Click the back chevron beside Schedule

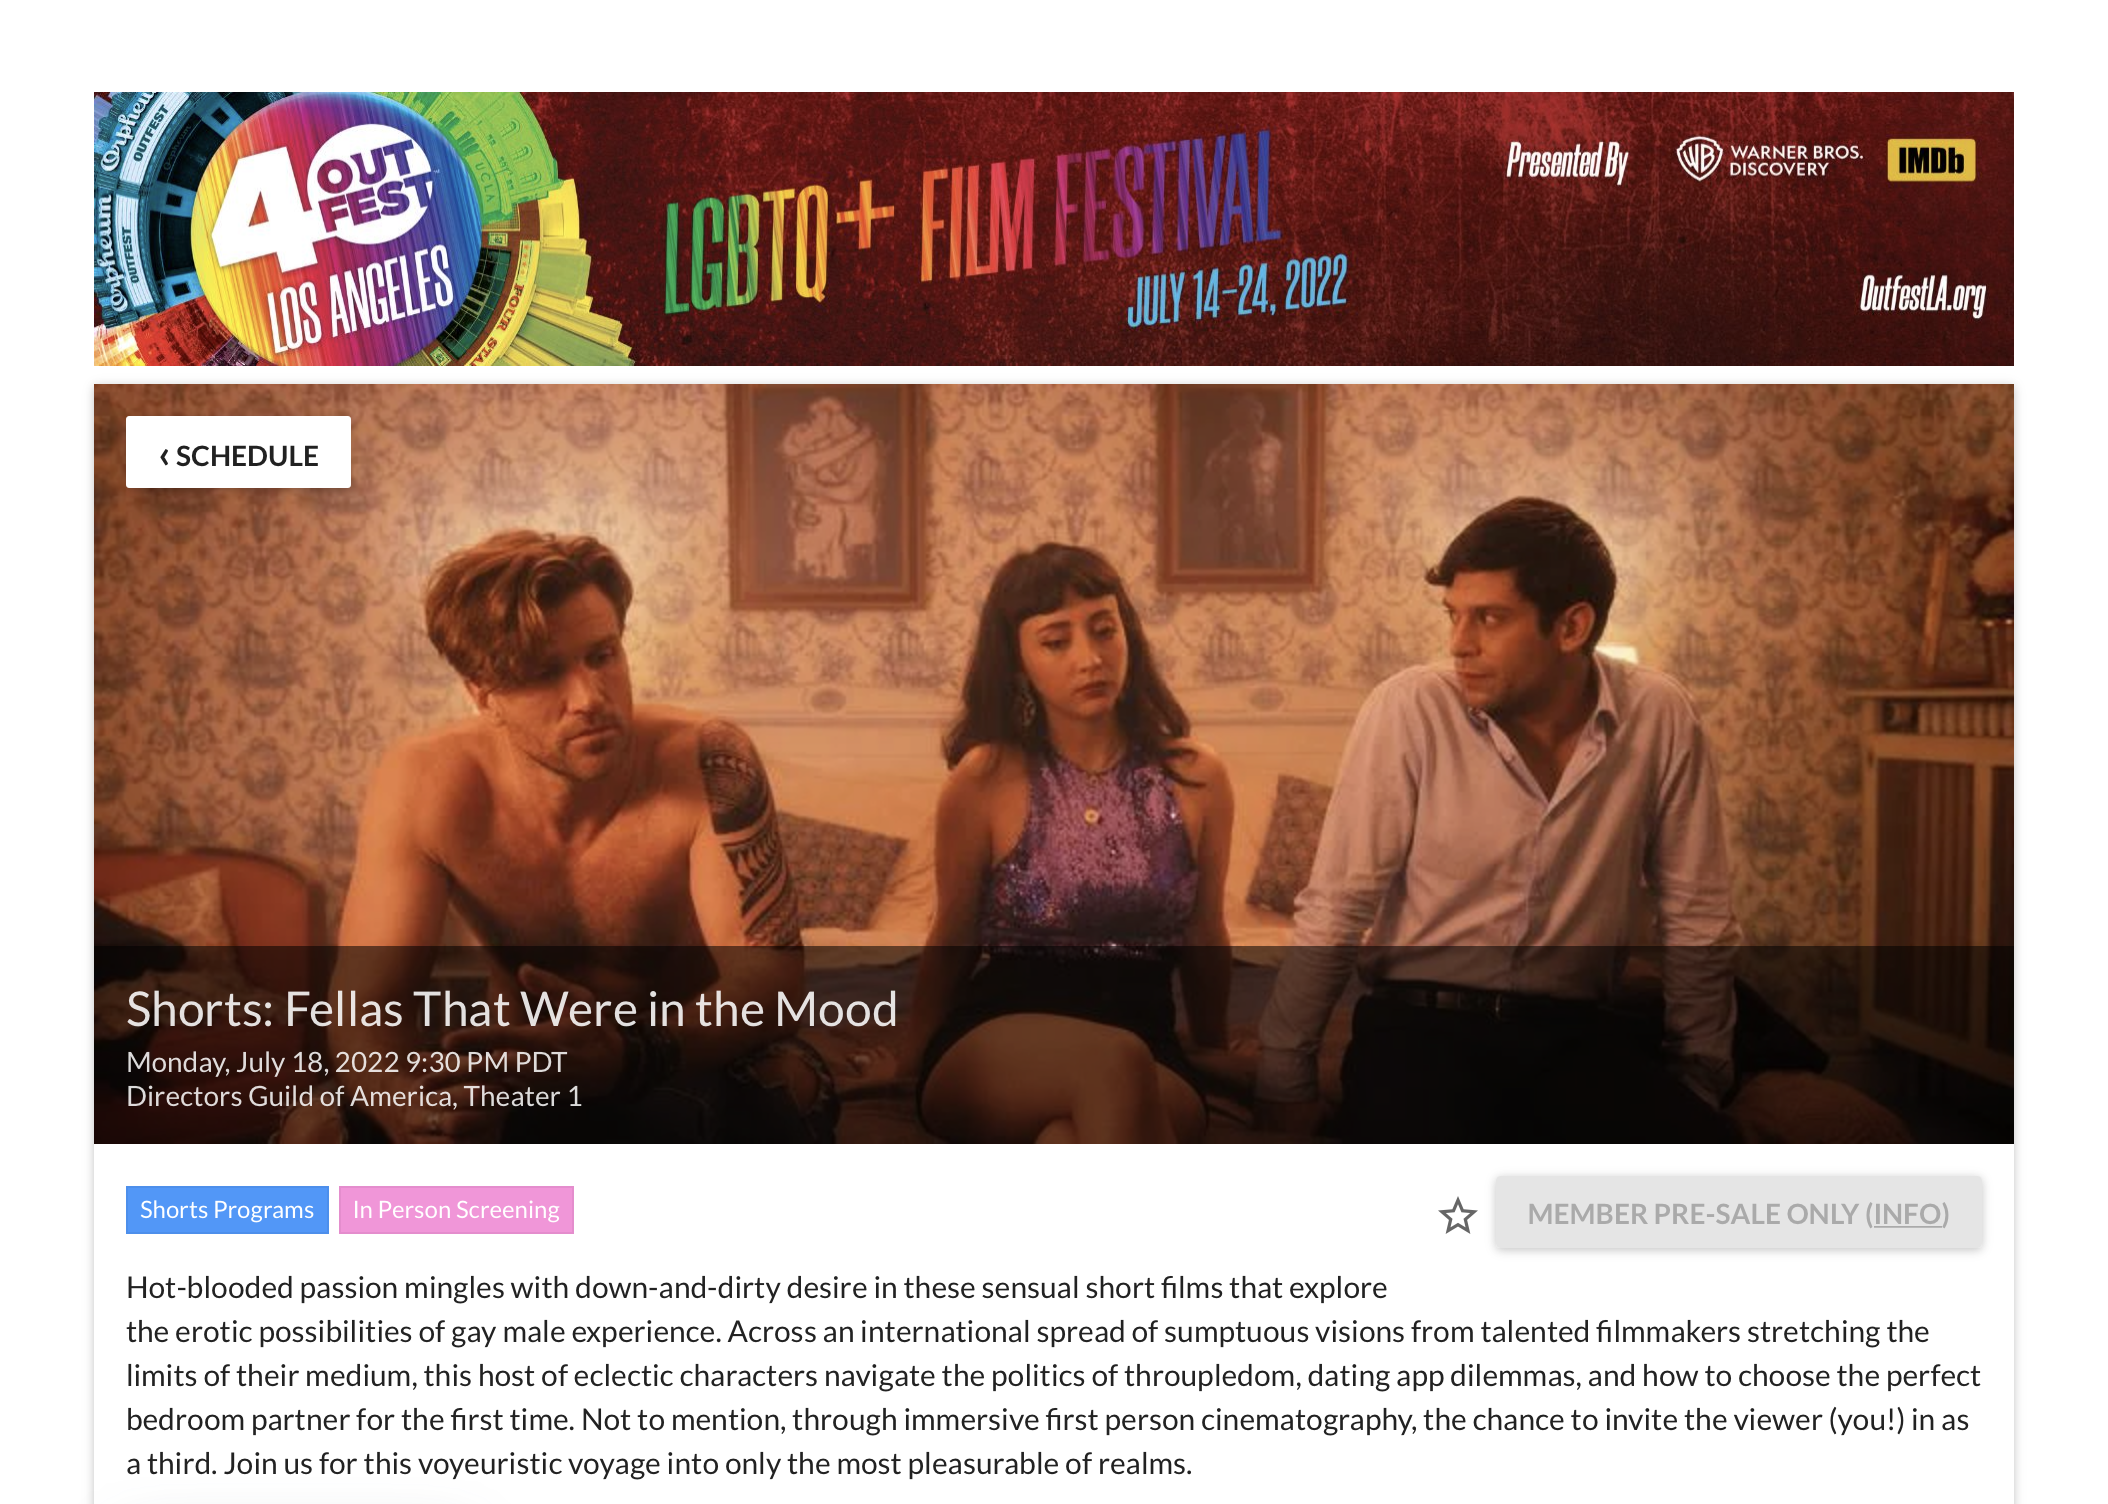(x=164, y=456)
